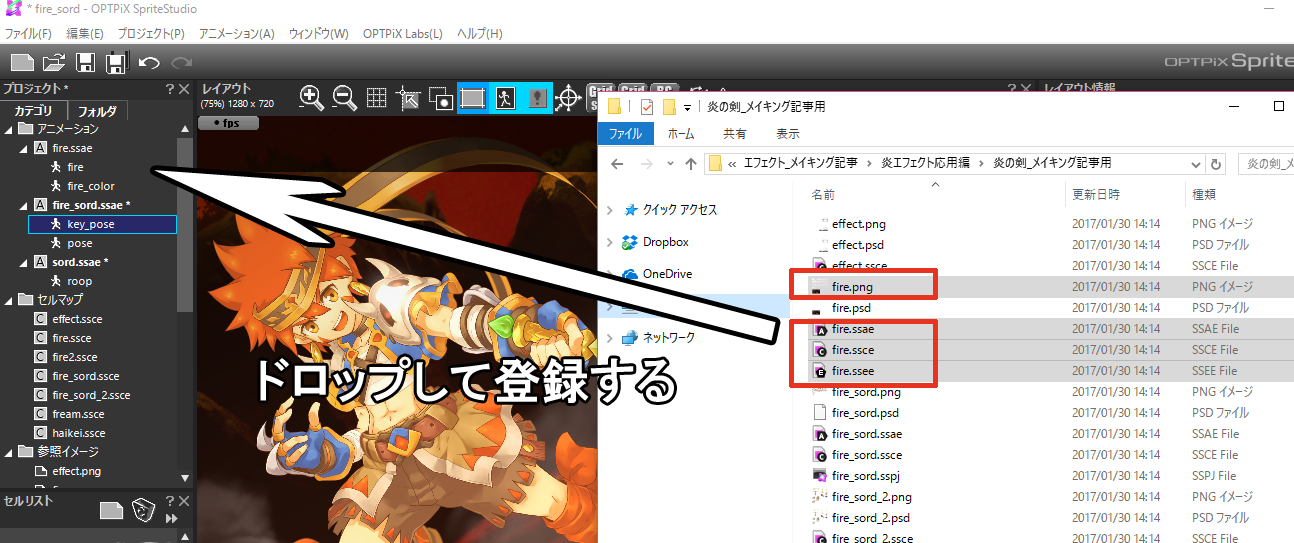Click Explorer up-one-level arrow
Image resolution: width=1294 pixels, height=543 pixels.
click(x=690, y=164)
